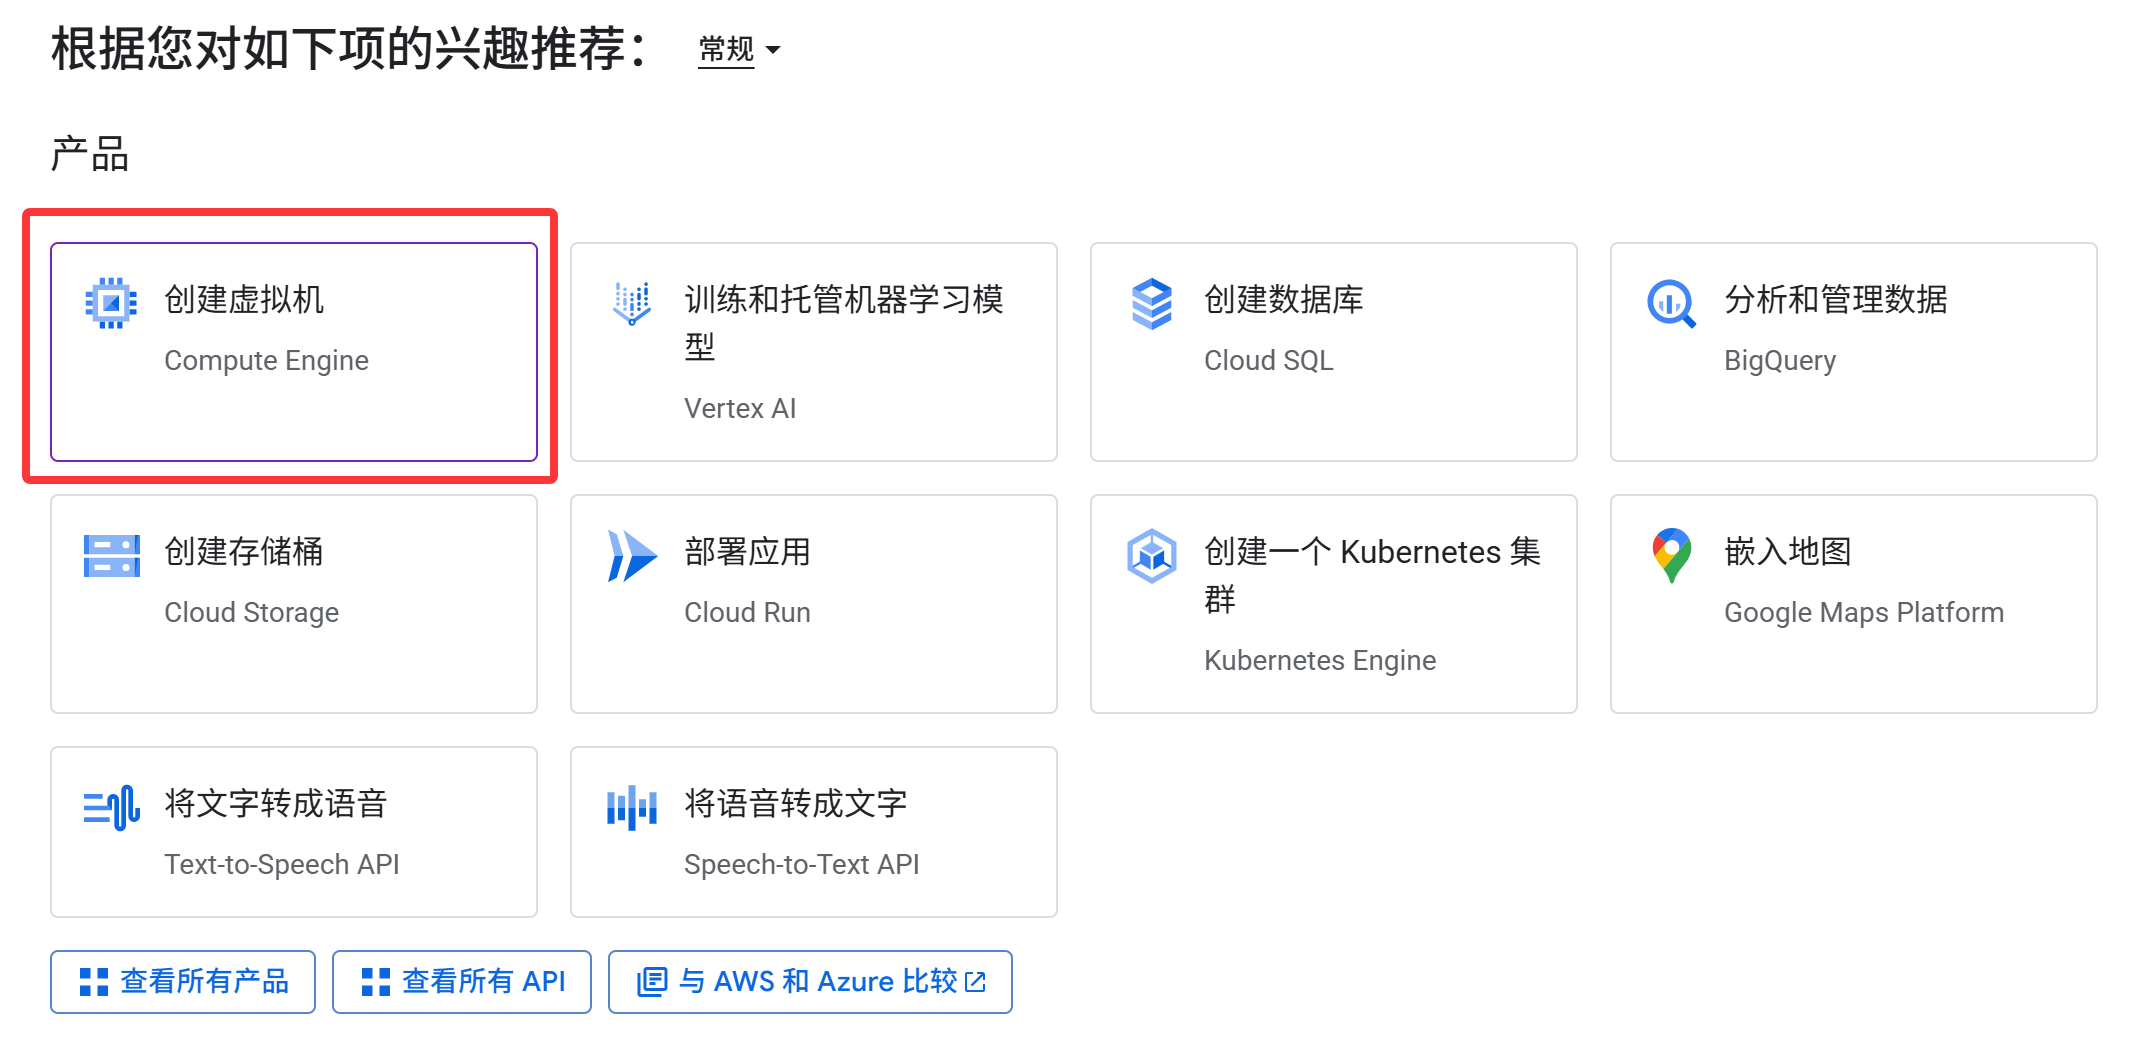Click the Cloud SQL database icon

[x=1152, y=303]
